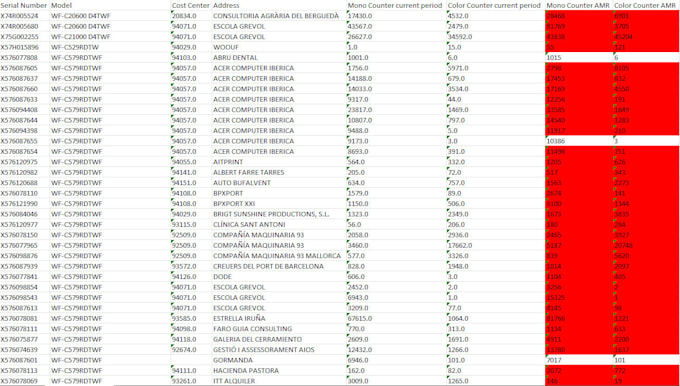680x386 pixels.
Task: Select cost center cell 94151.0
Action: 184,183
